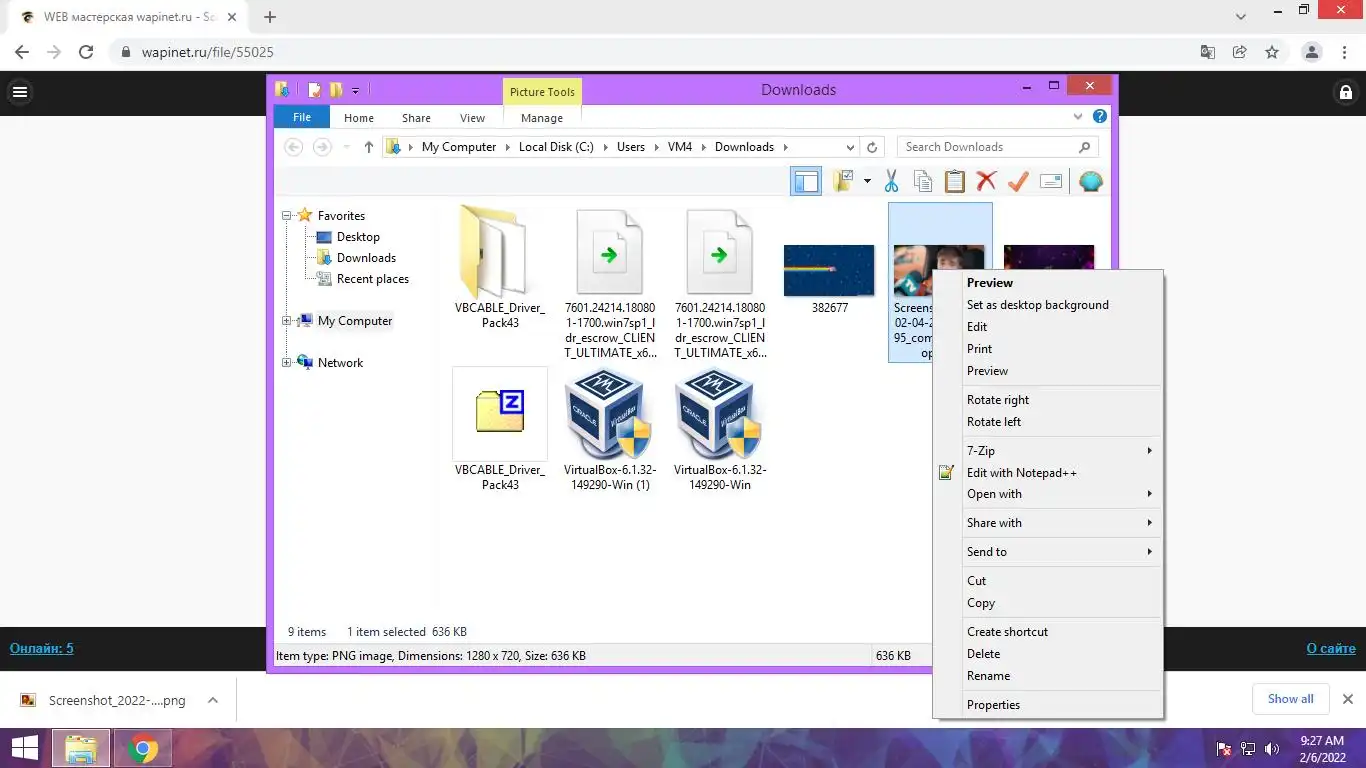The width and height of the screenshot is (1366, 768).
Task: Click the Show all downloads button
Action: click(1291, 699)
